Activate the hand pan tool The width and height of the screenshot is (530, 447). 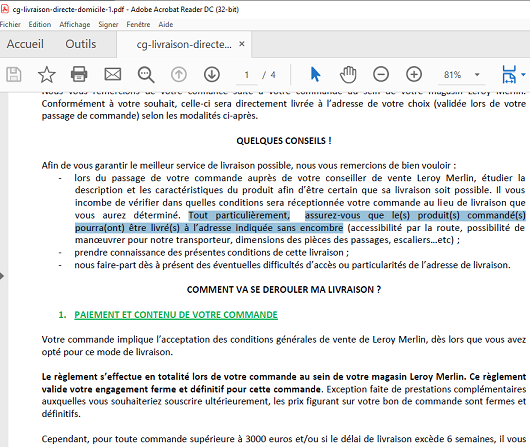(348, 74)
